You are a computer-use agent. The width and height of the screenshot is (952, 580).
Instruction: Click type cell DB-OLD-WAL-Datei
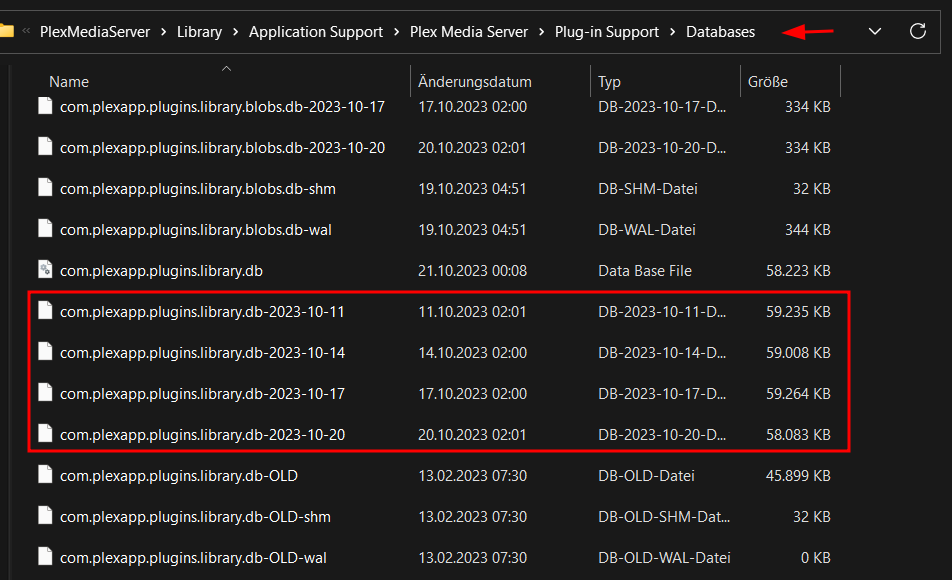(x=664, y=558)
